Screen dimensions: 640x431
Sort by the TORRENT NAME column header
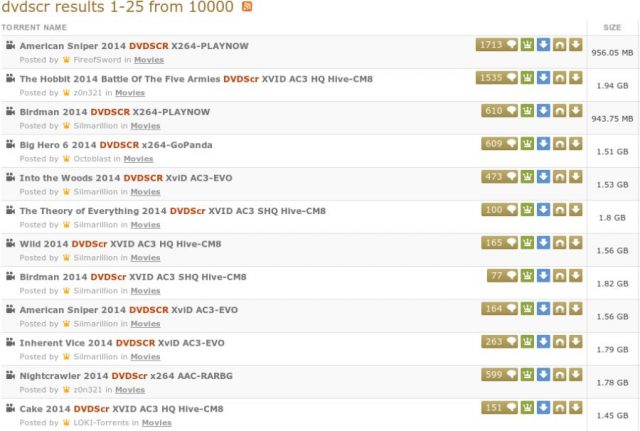(x=34, y=27)
